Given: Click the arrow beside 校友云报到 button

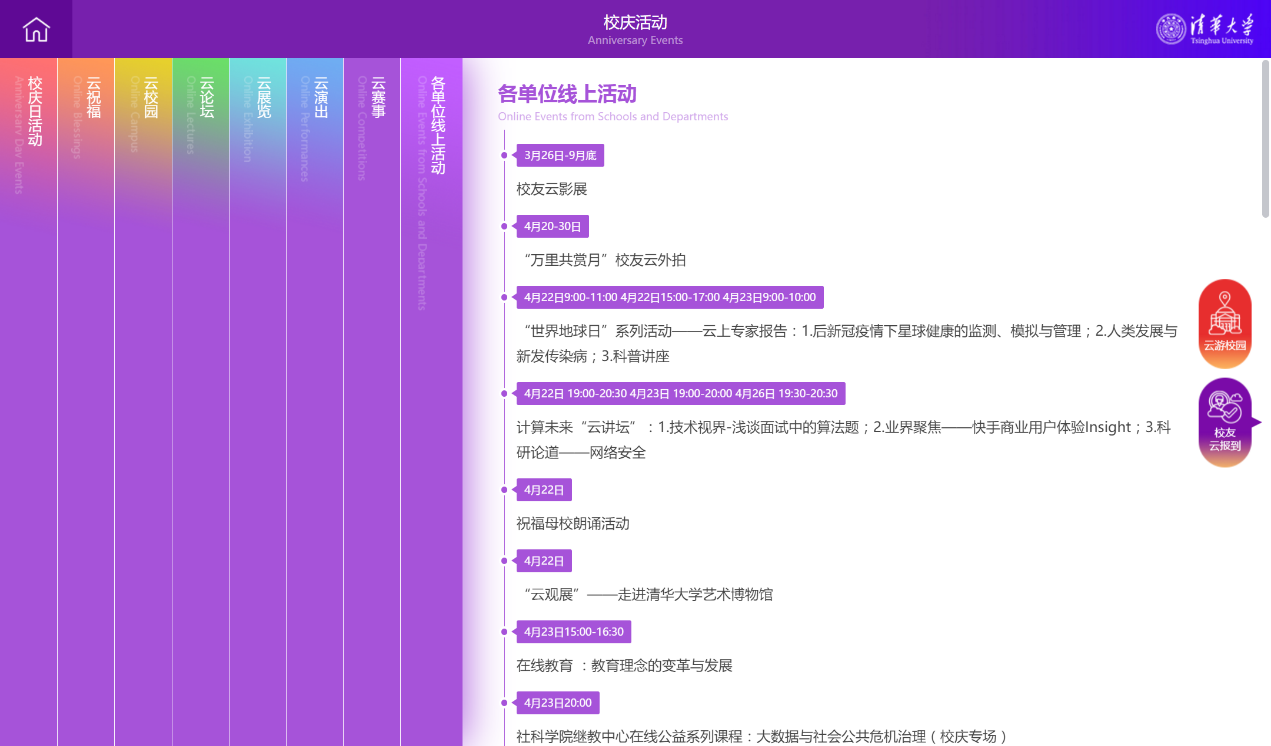Looking at the screenshot, I should 1257,423.
